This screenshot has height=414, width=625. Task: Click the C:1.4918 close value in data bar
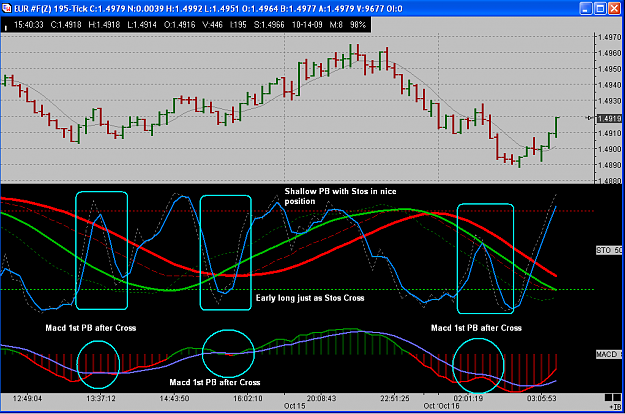click(x=66, y=25)
